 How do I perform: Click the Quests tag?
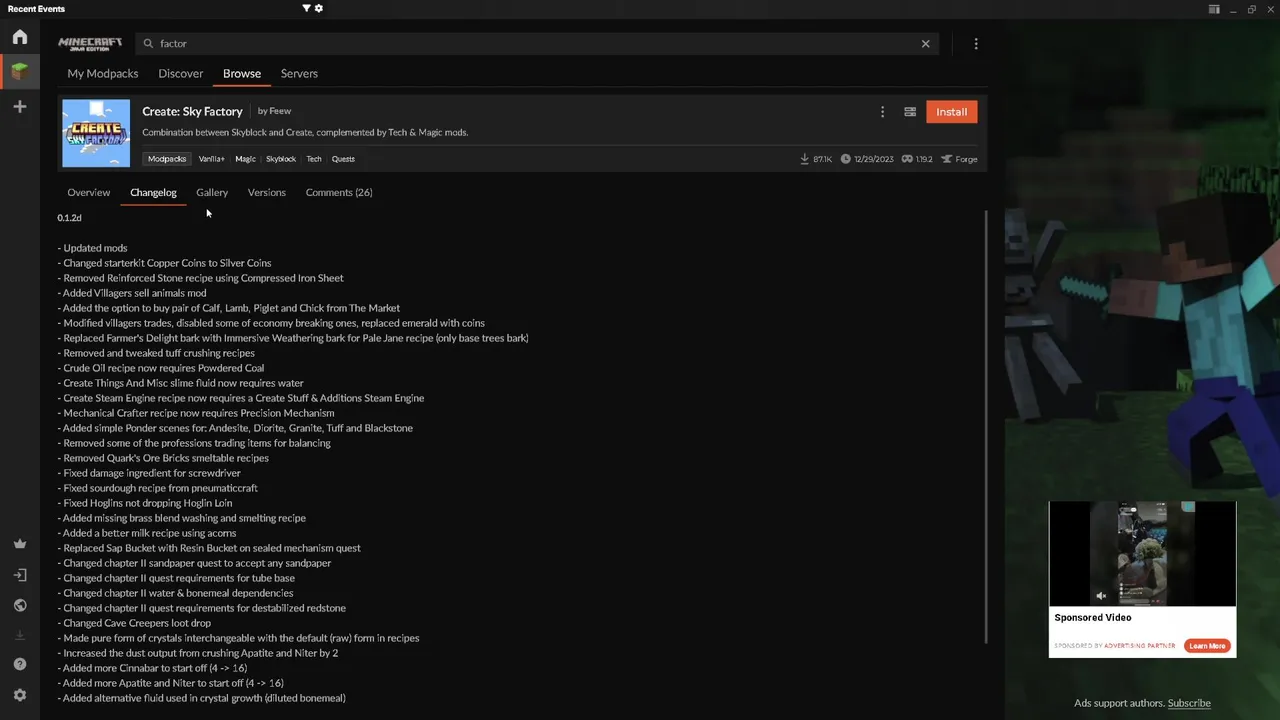tap(343, 159)
